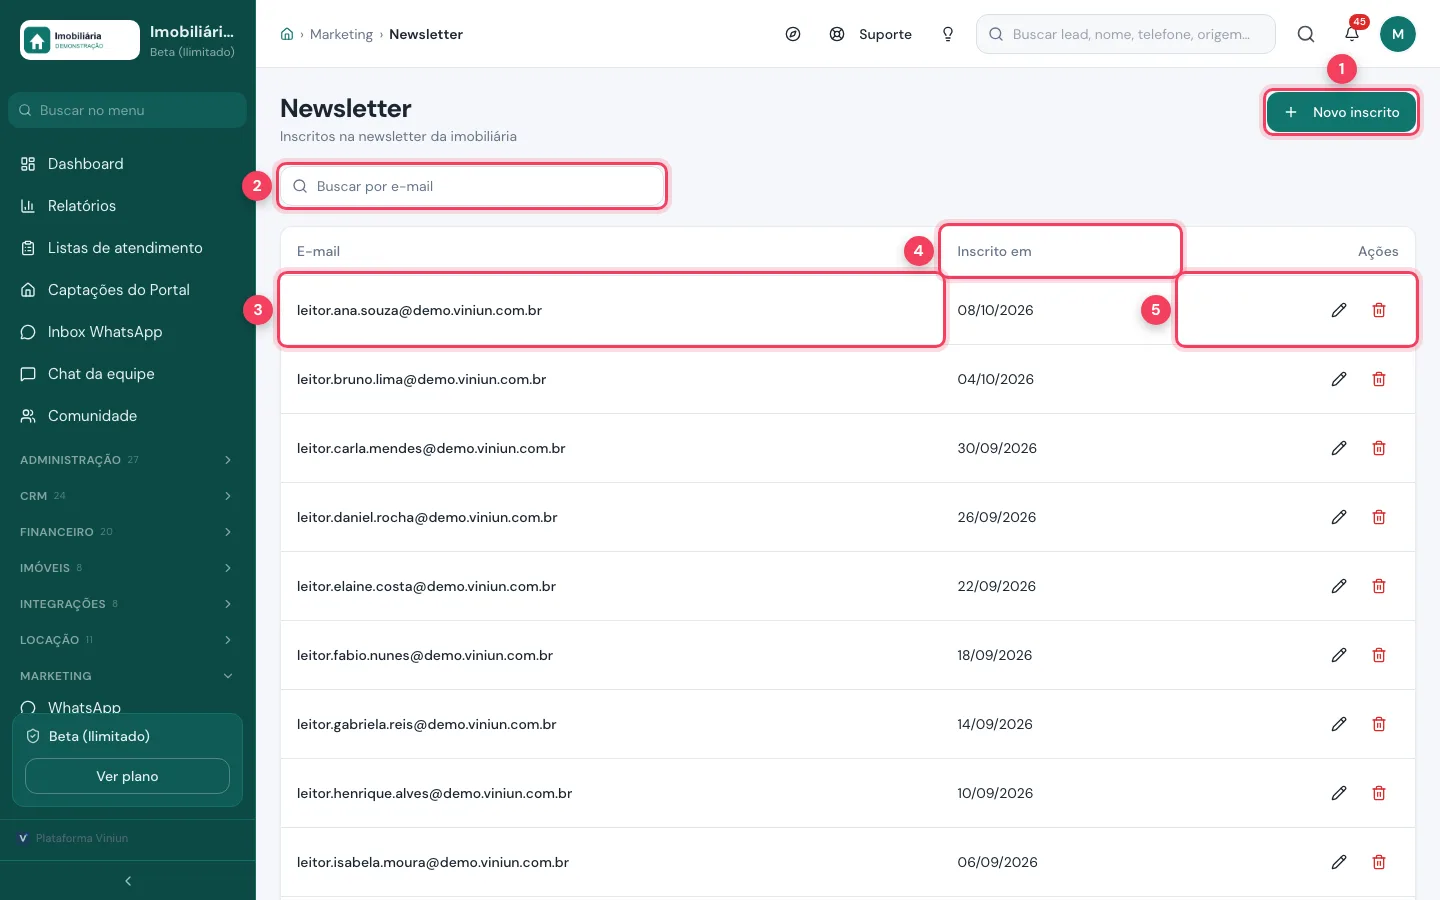Focus the Buscar no menu field
This screenshot has width=1440, height=900.
coord(127,110)
